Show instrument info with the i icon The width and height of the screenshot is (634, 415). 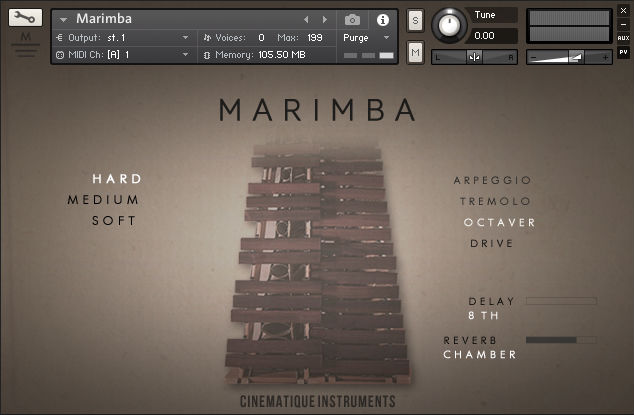pyautogui.click(x=383, y=20)
